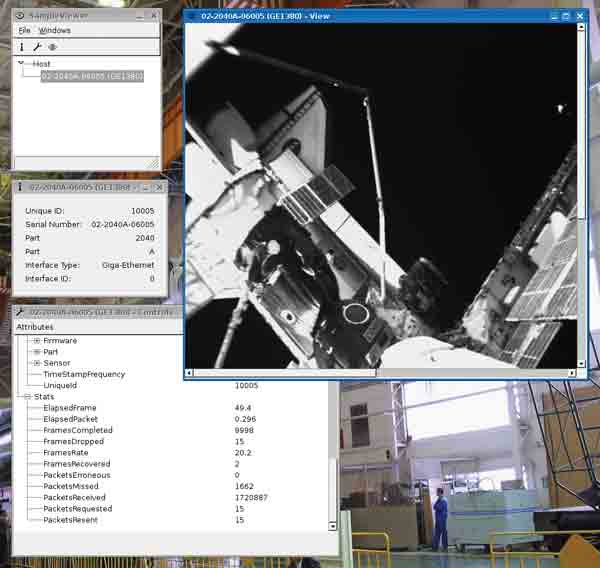This screenshot has height=568, width=600.
Task: Expand the Firmware attribute group
Action: pyautogui.click(x=37, y=341)
